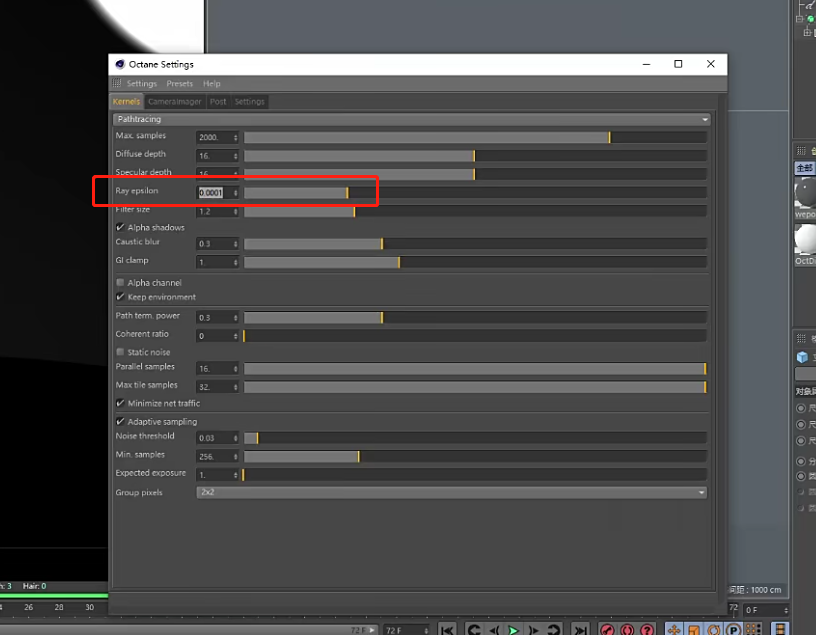816x635 pixels.
Task: Jump to the start of the animation
Action: click(x=447, y=630)
